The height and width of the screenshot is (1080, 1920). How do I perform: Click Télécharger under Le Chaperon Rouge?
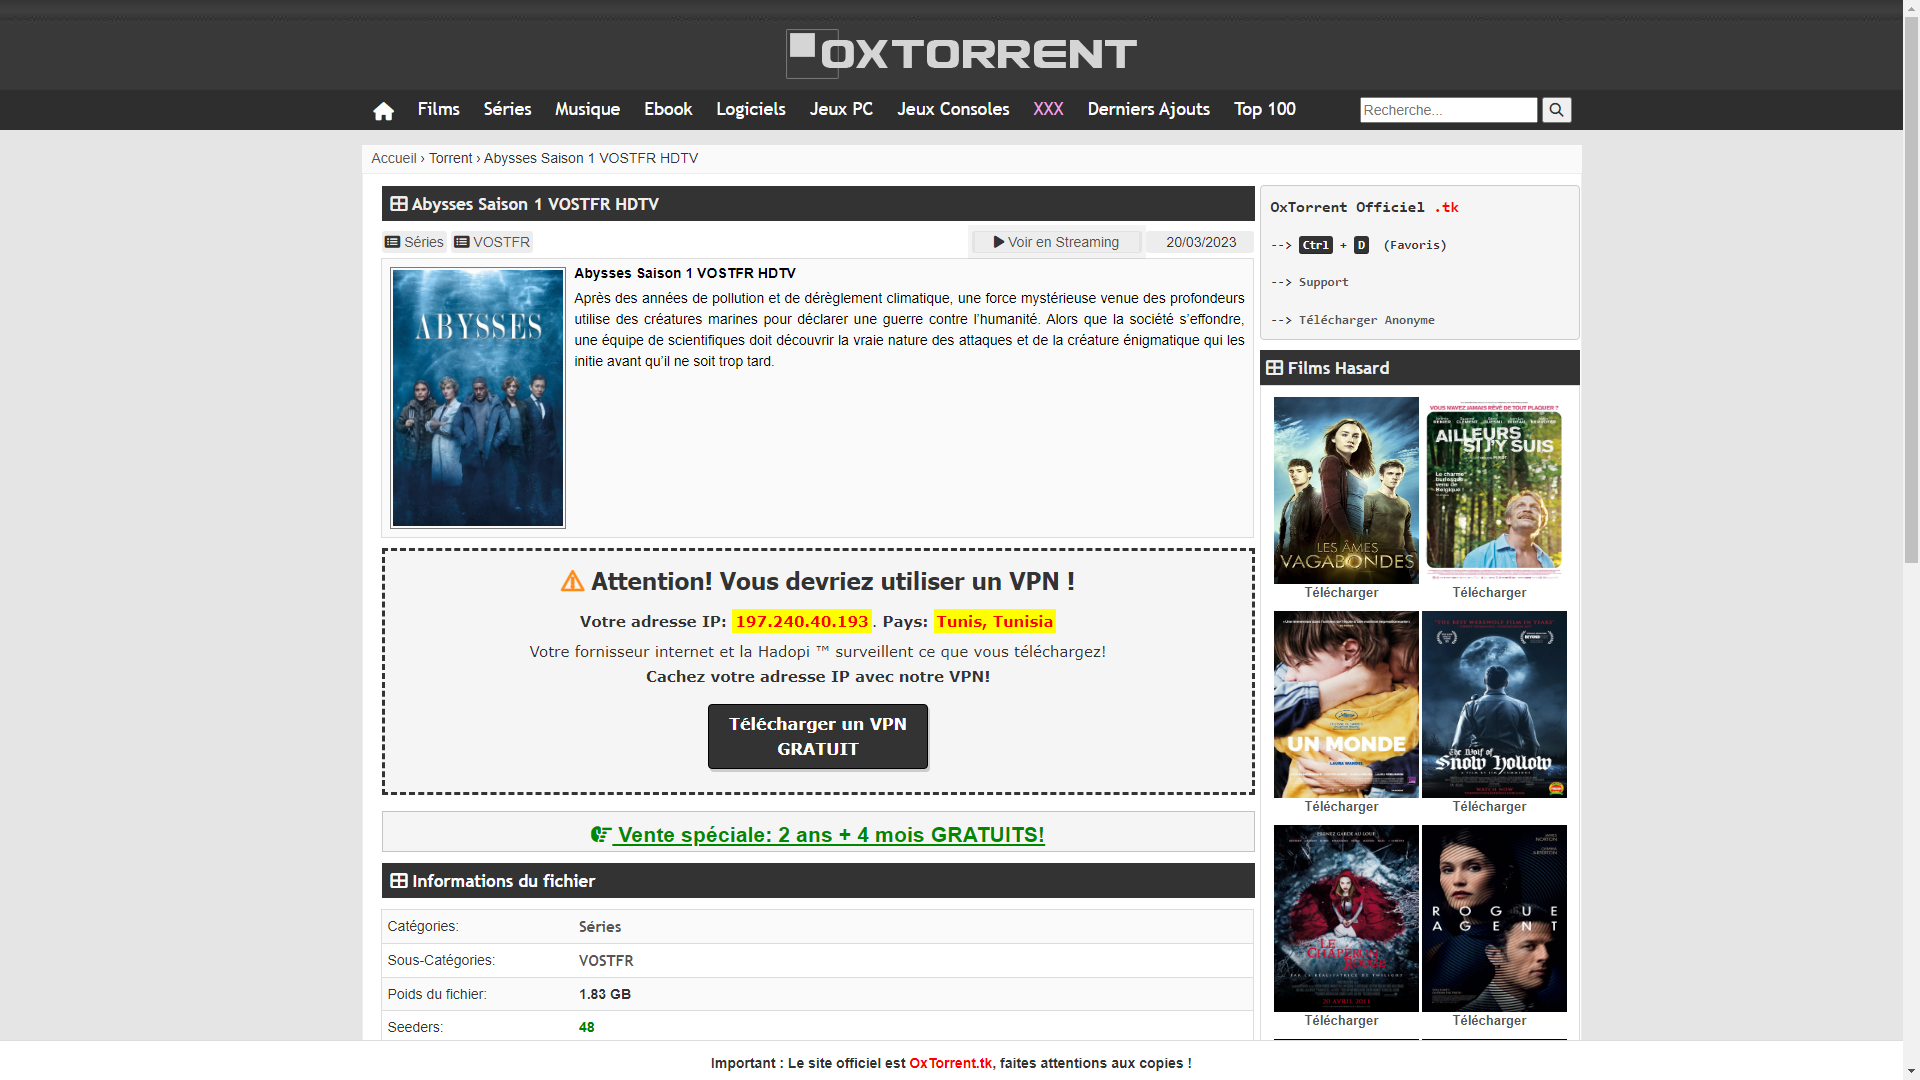pyautogui.click(x=1341, y=1021)
